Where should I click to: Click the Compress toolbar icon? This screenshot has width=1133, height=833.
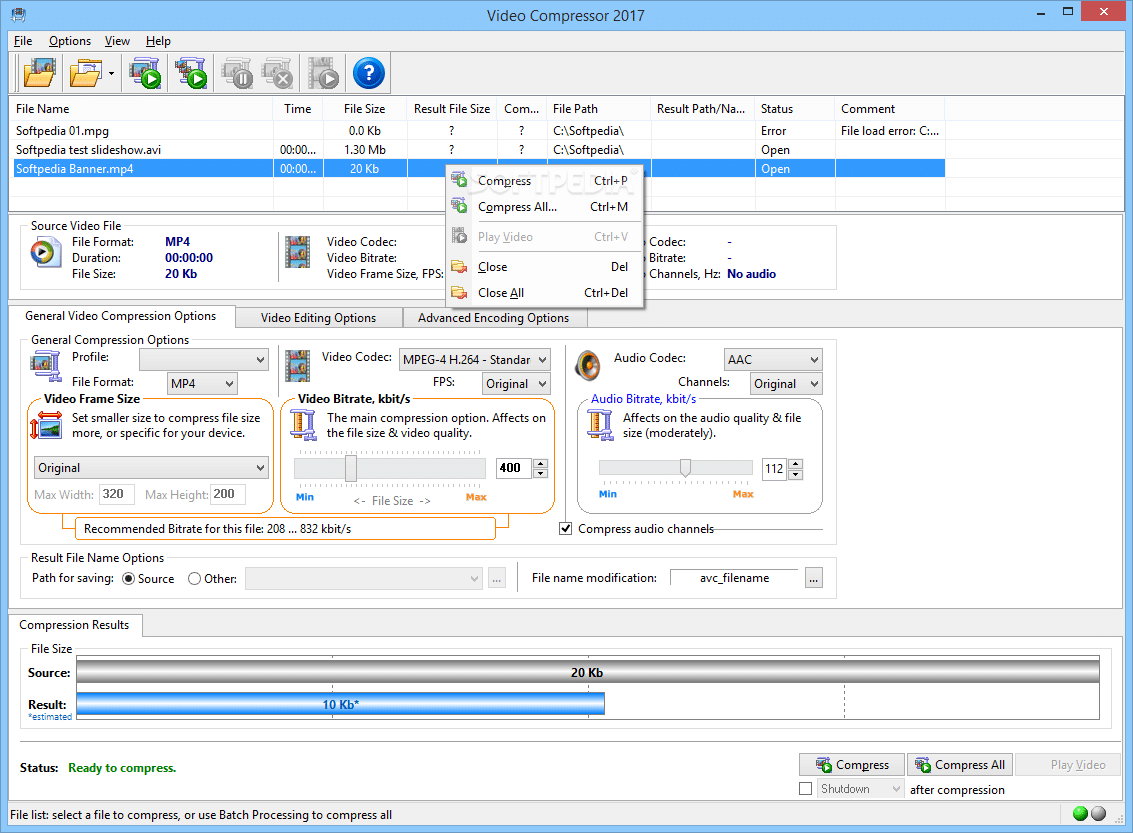click(x=145, y=73)
